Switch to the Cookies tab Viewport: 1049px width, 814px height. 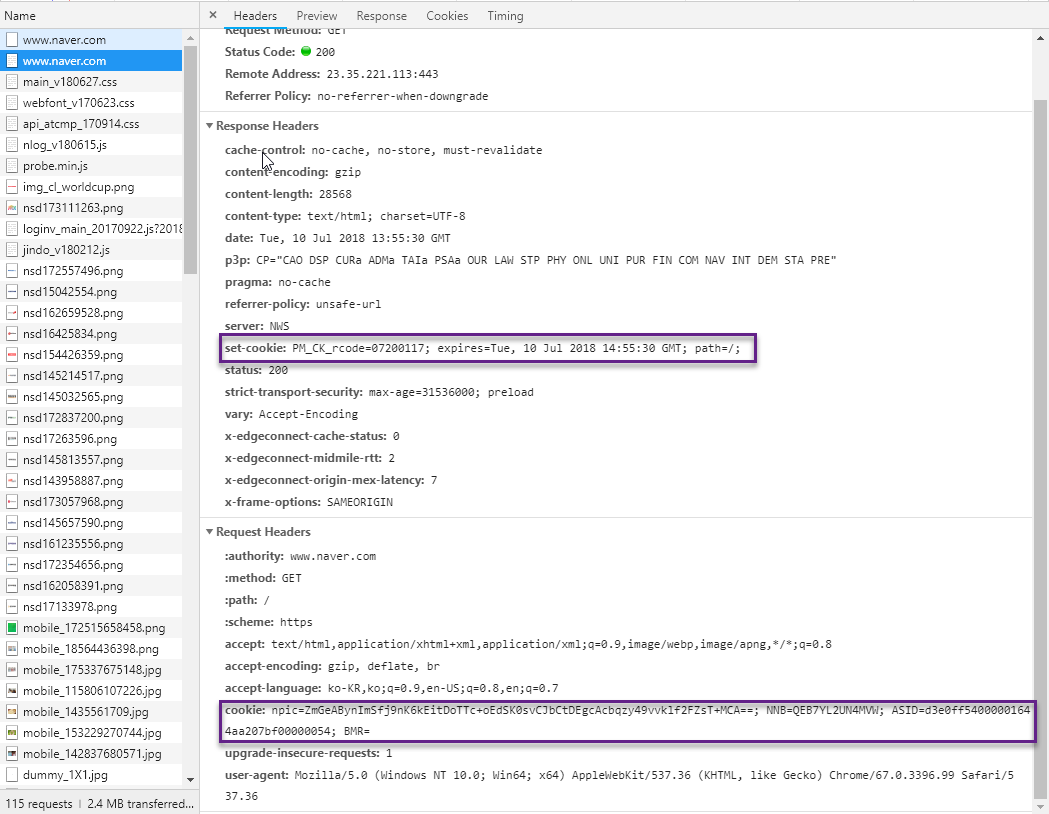click(x=447, y=16)
